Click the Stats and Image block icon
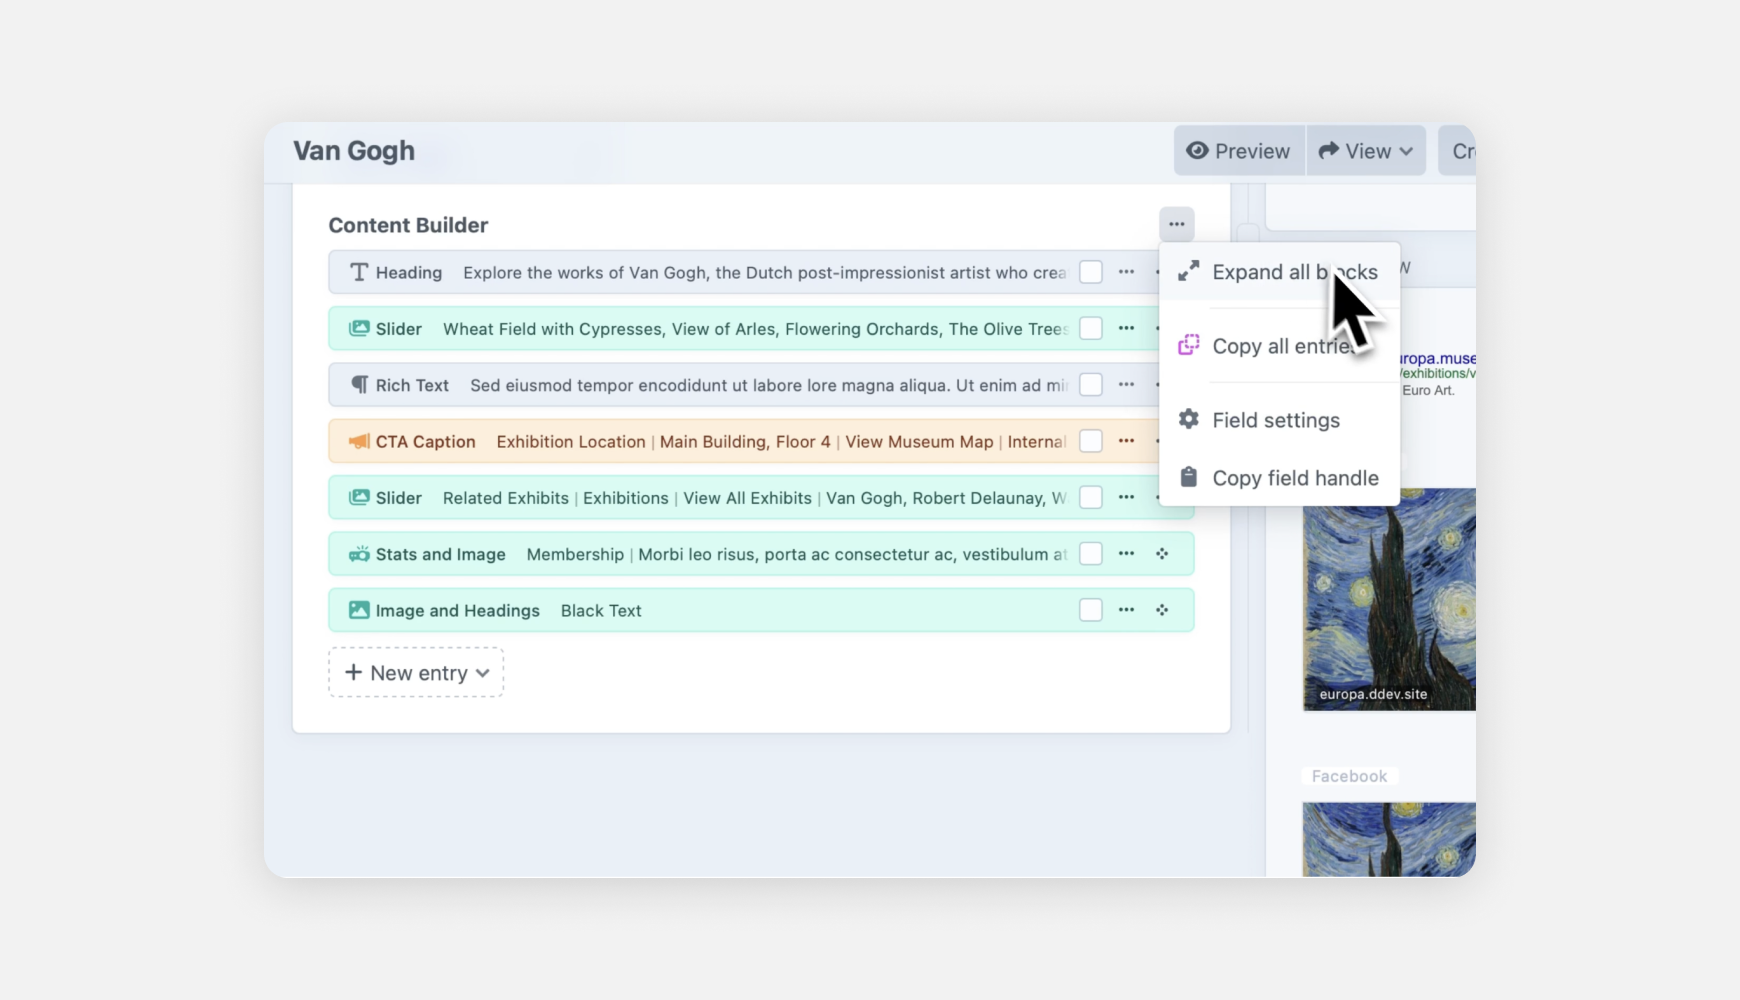 tap(359, 554)
